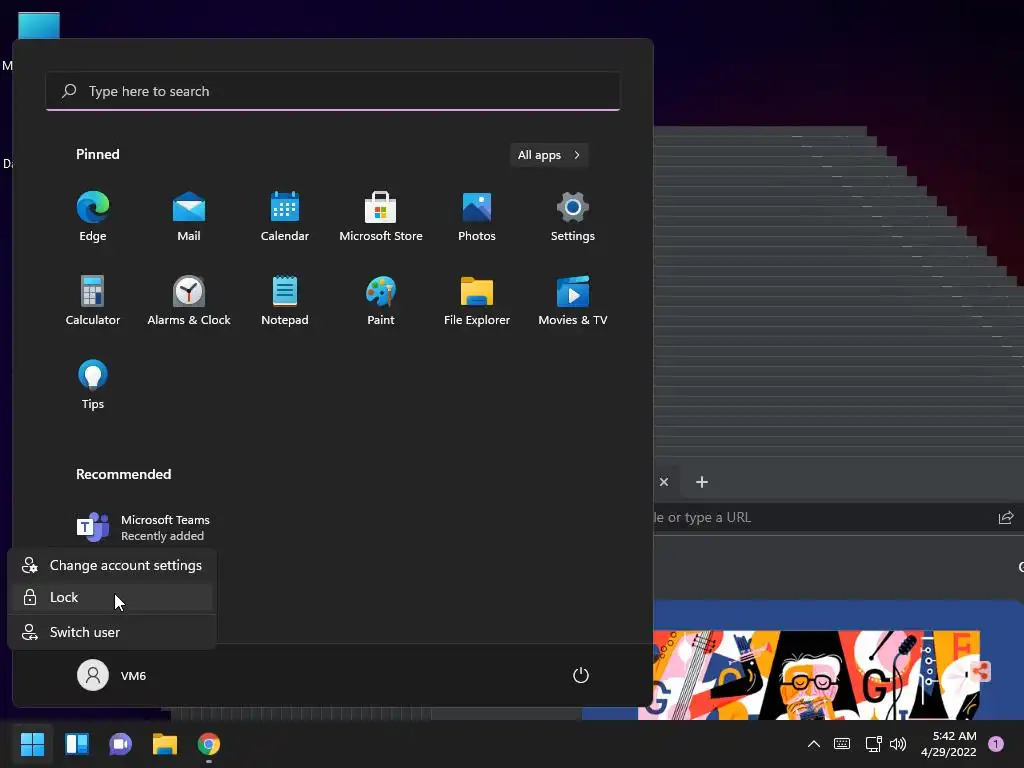Click the Type here to search field
This screenshot has width=1024, height=768.
(x=333, y=91)
